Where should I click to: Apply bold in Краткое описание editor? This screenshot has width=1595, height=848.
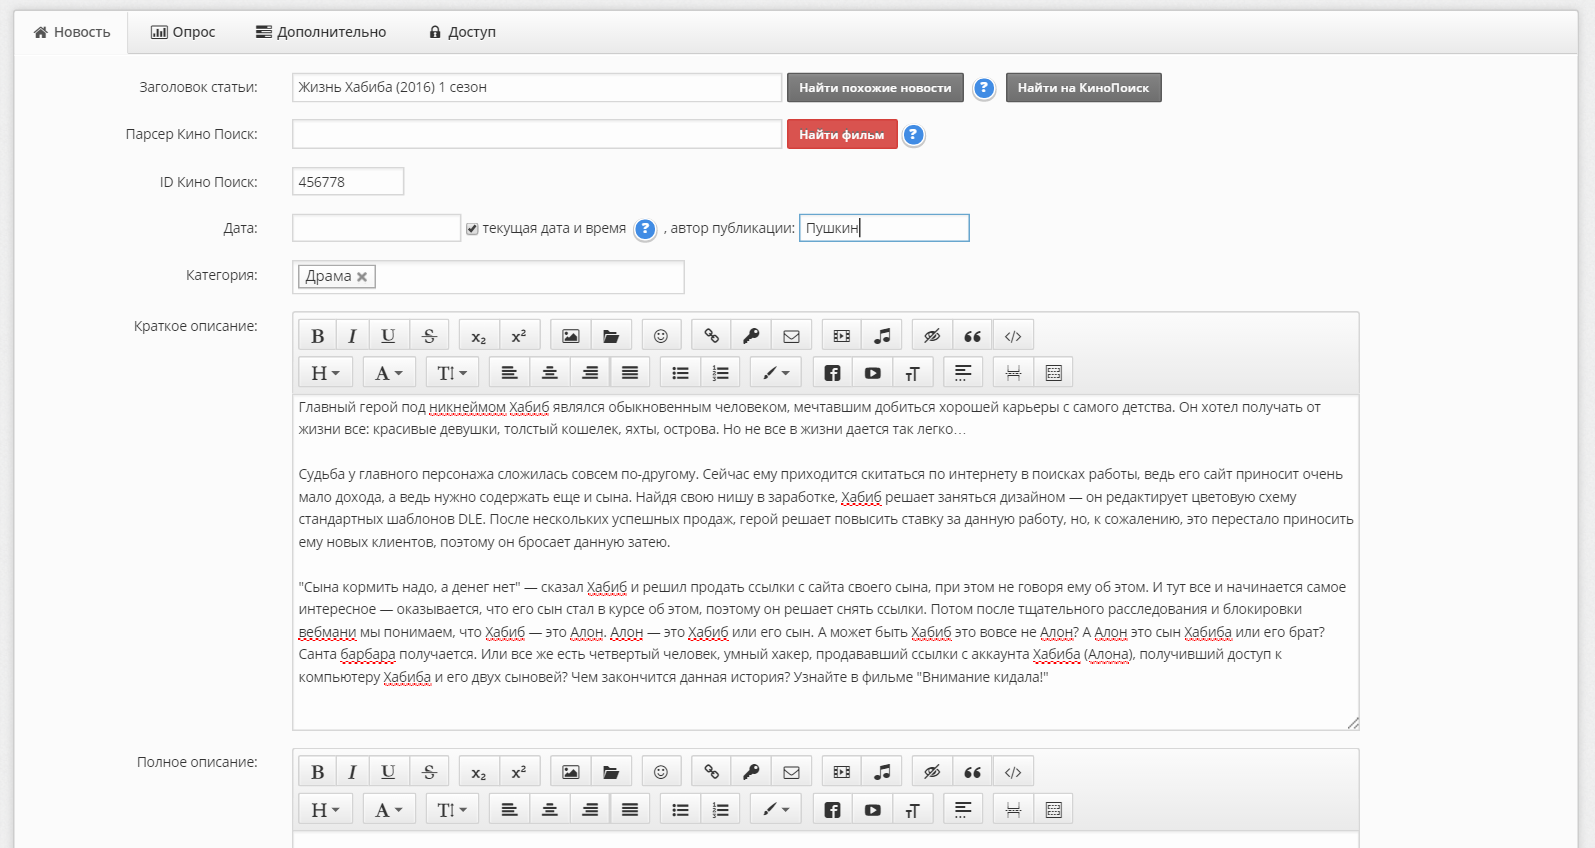[x=317, y=336]
